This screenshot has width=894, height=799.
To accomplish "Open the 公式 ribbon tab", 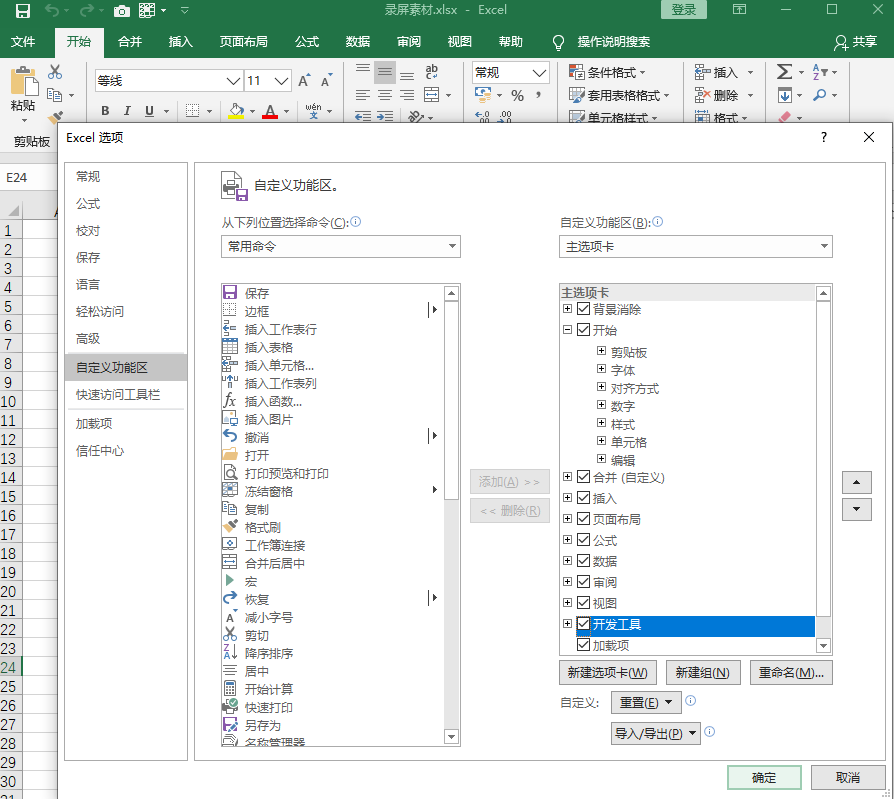I will pyautogui.click(x=307, y=42).
